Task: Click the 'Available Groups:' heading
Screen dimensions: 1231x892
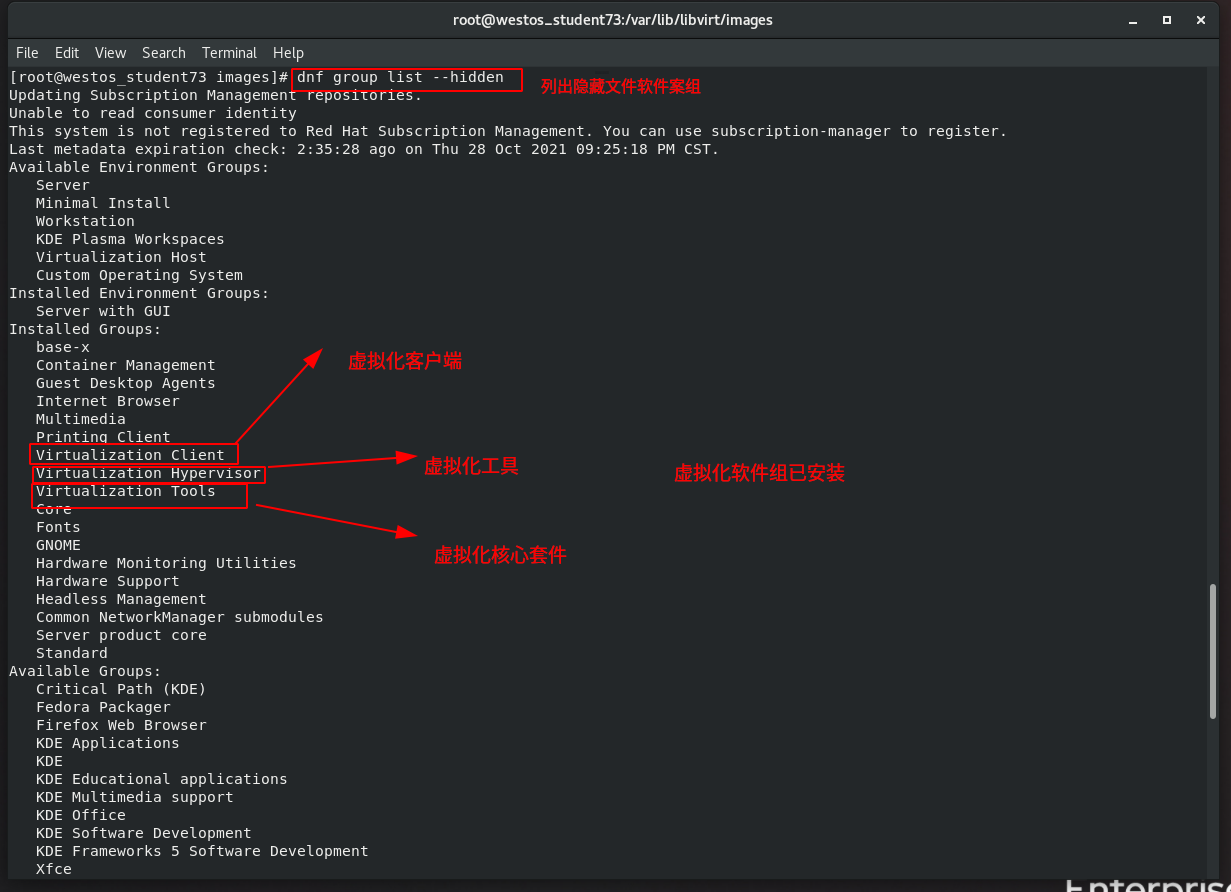Action: pyautogui.click(x=85, y=671)
